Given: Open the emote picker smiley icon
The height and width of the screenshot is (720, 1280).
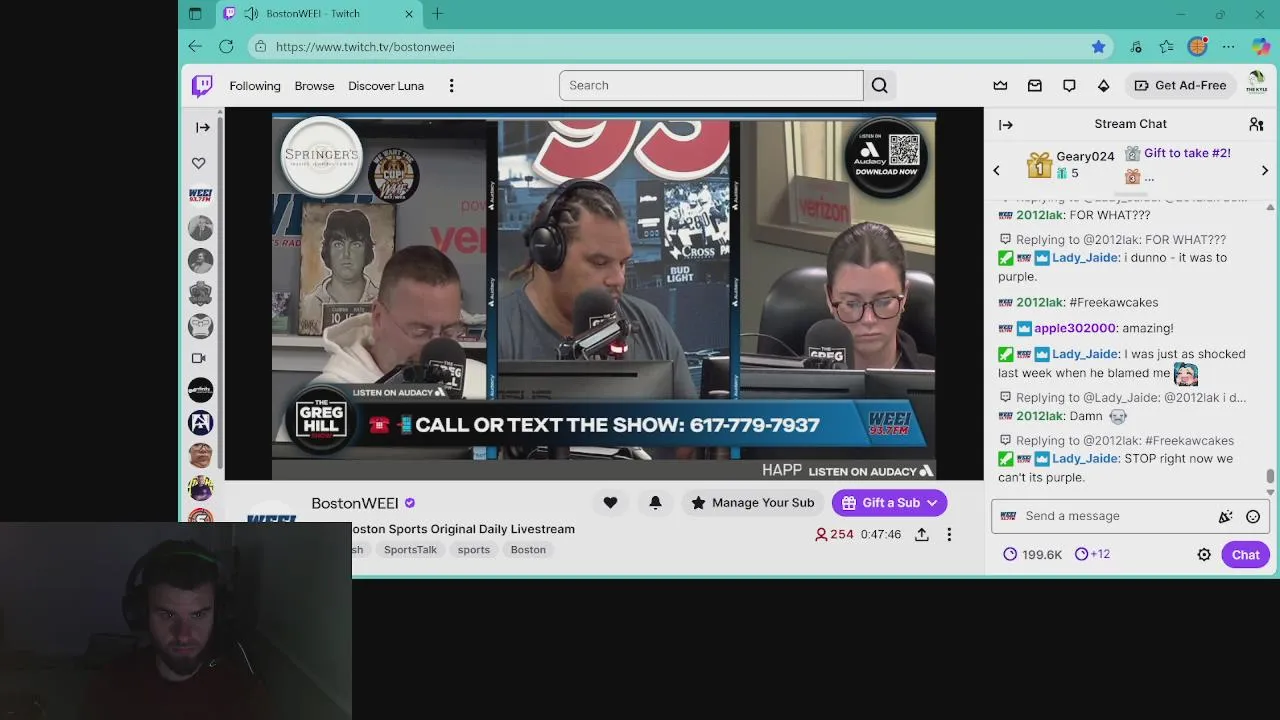Looking at the screenshot, I should pos(1253,517).
